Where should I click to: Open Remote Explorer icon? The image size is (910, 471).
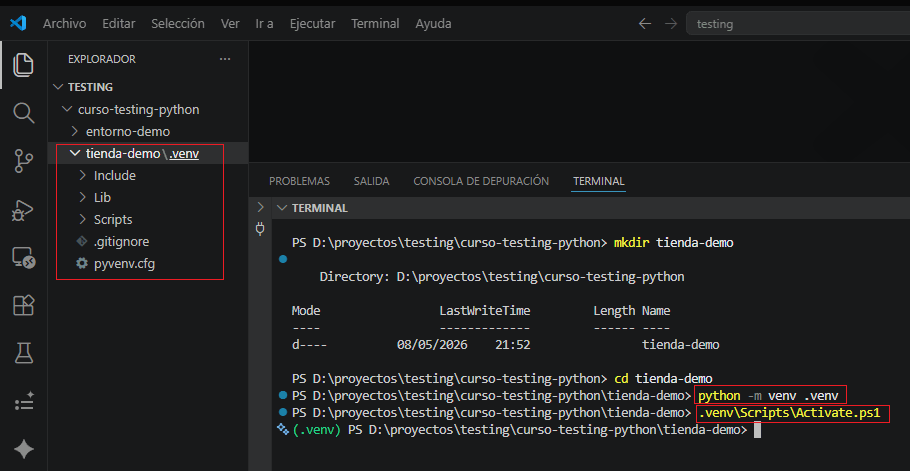pyautogui.click(x=23, y=258)
